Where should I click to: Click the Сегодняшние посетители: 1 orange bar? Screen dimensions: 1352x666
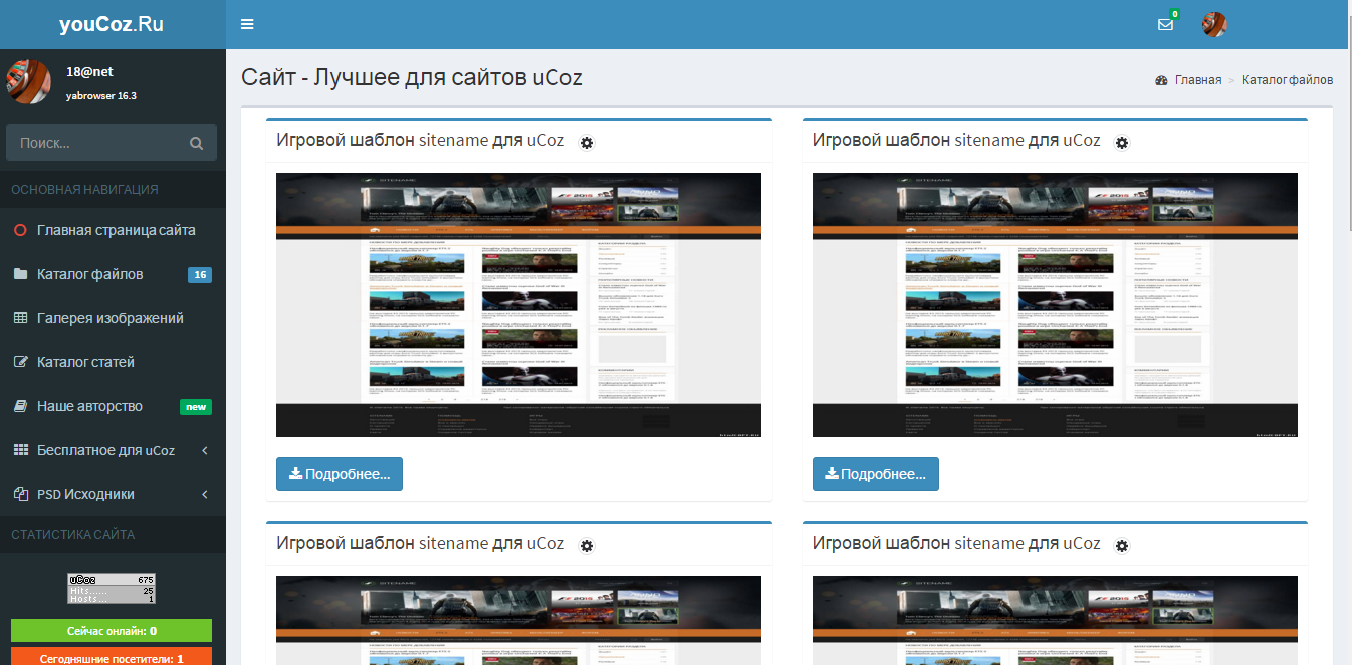pyautogui.click(x=111, y=658)
